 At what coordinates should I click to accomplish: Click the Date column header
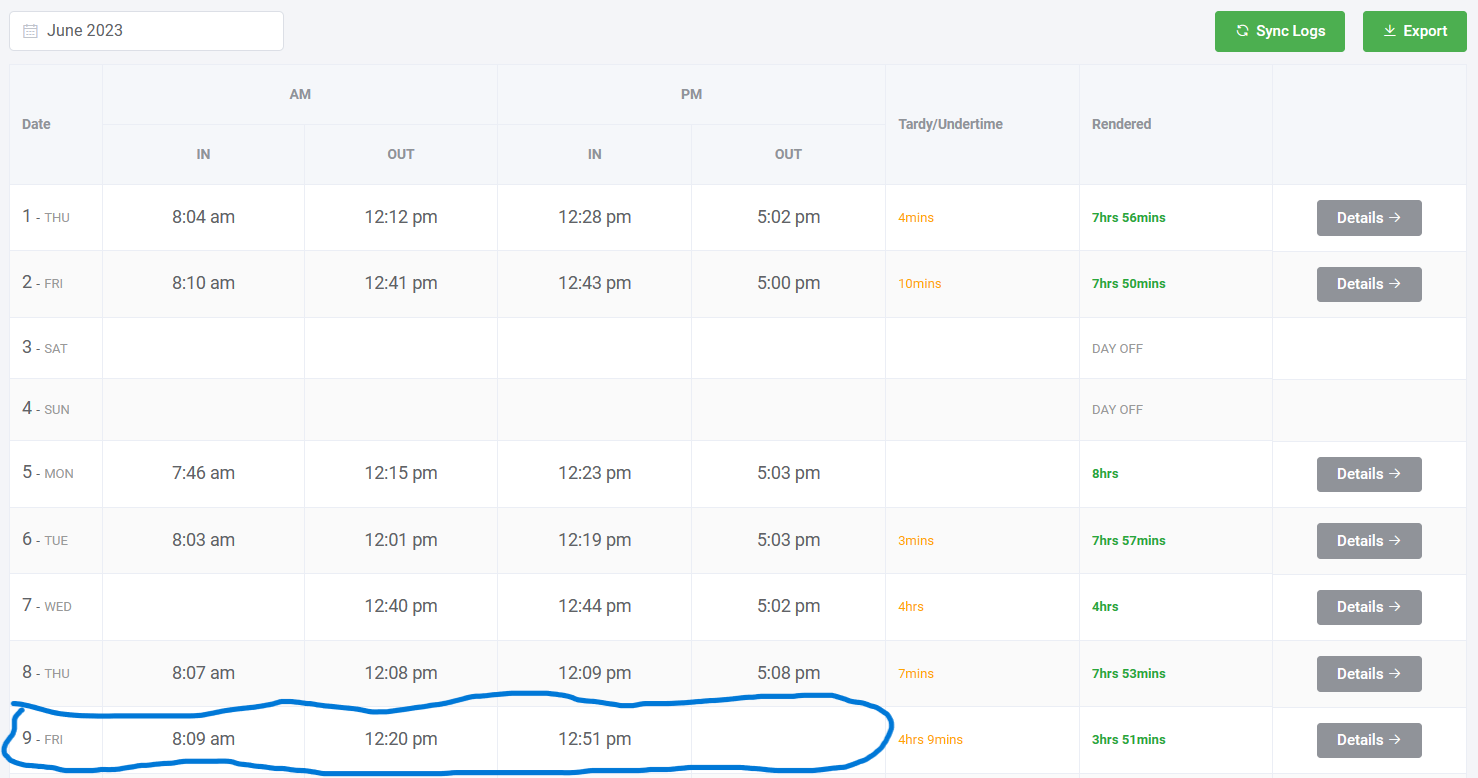(x=36, y=124)
